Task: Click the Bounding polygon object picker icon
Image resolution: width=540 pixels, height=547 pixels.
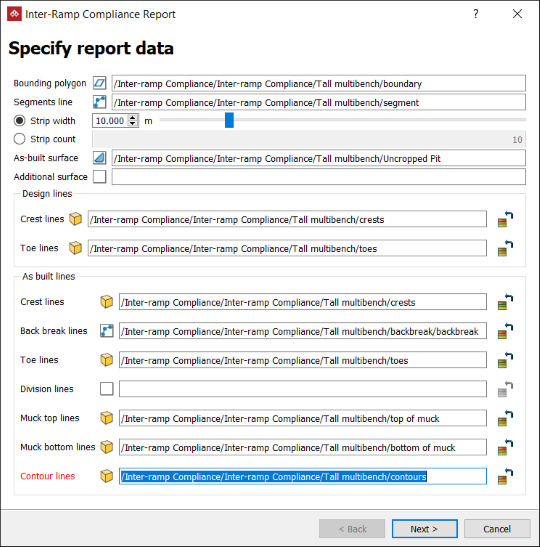Action: click(99, 83)
